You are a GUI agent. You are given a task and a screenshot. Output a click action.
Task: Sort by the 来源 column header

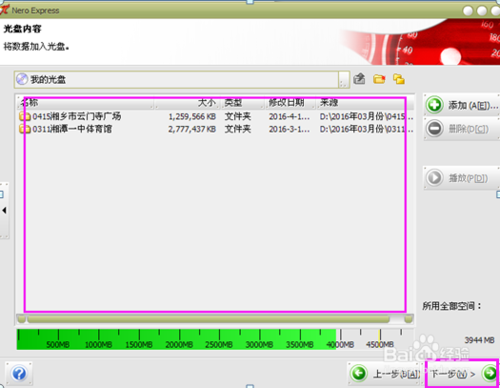coord(365,103)
